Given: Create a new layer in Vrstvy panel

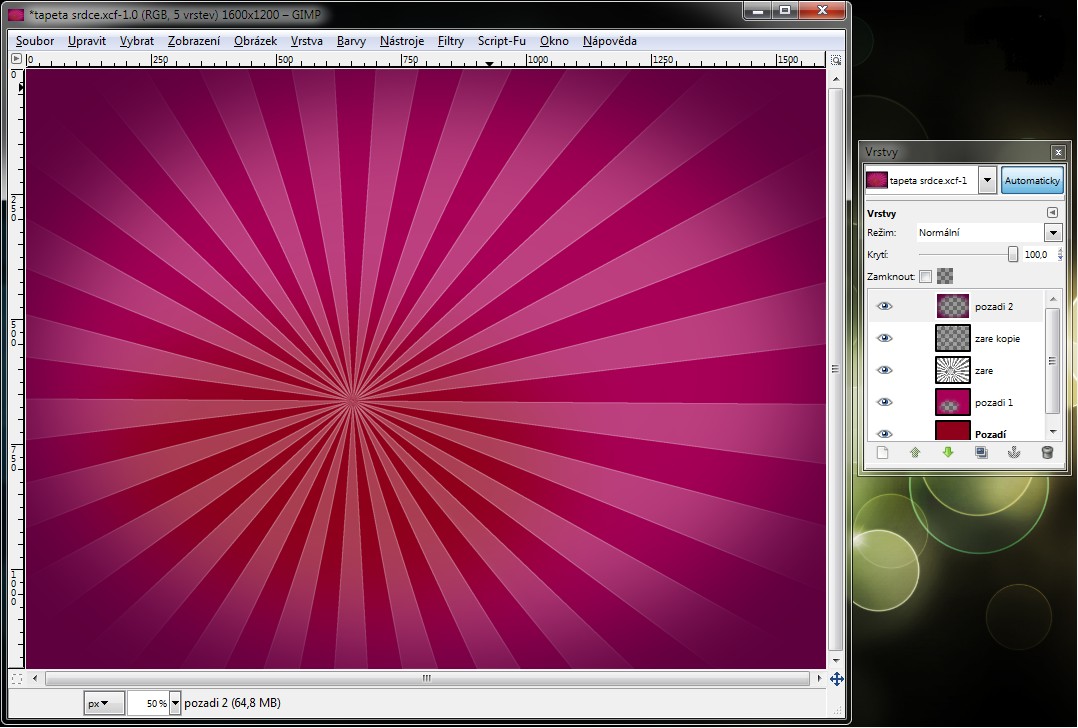Looking at the screenshot, I should click(x=882, y=452).
